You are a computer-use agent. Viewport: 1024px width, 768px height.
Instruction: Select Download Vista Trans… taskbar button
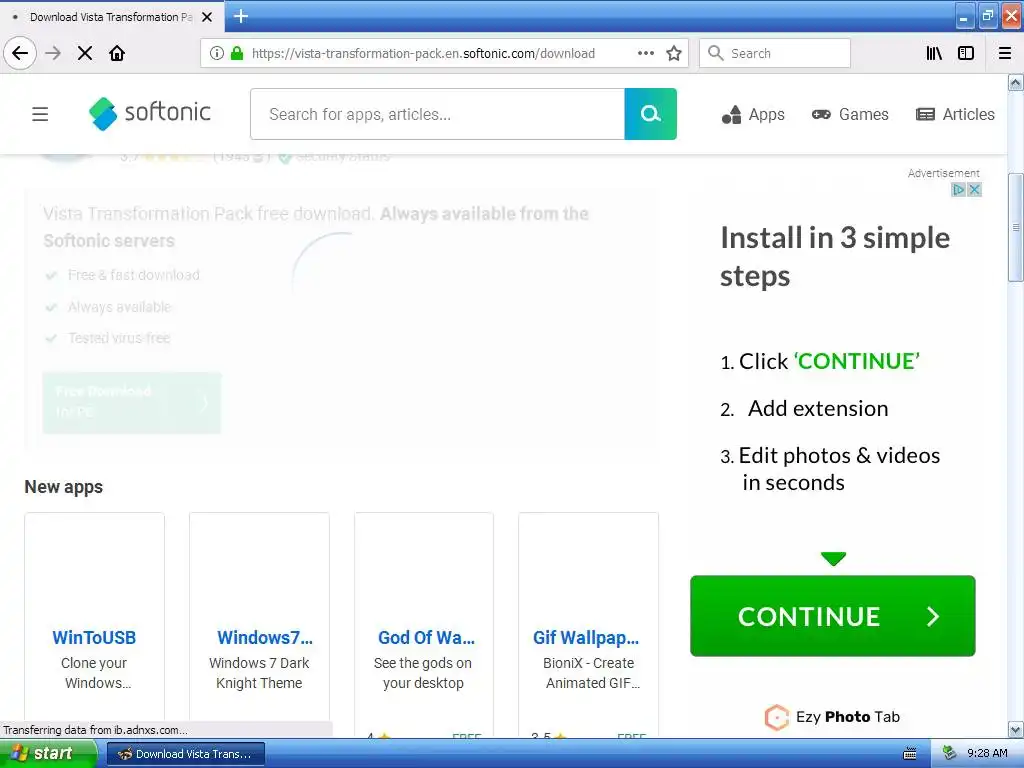pos(185,754)
